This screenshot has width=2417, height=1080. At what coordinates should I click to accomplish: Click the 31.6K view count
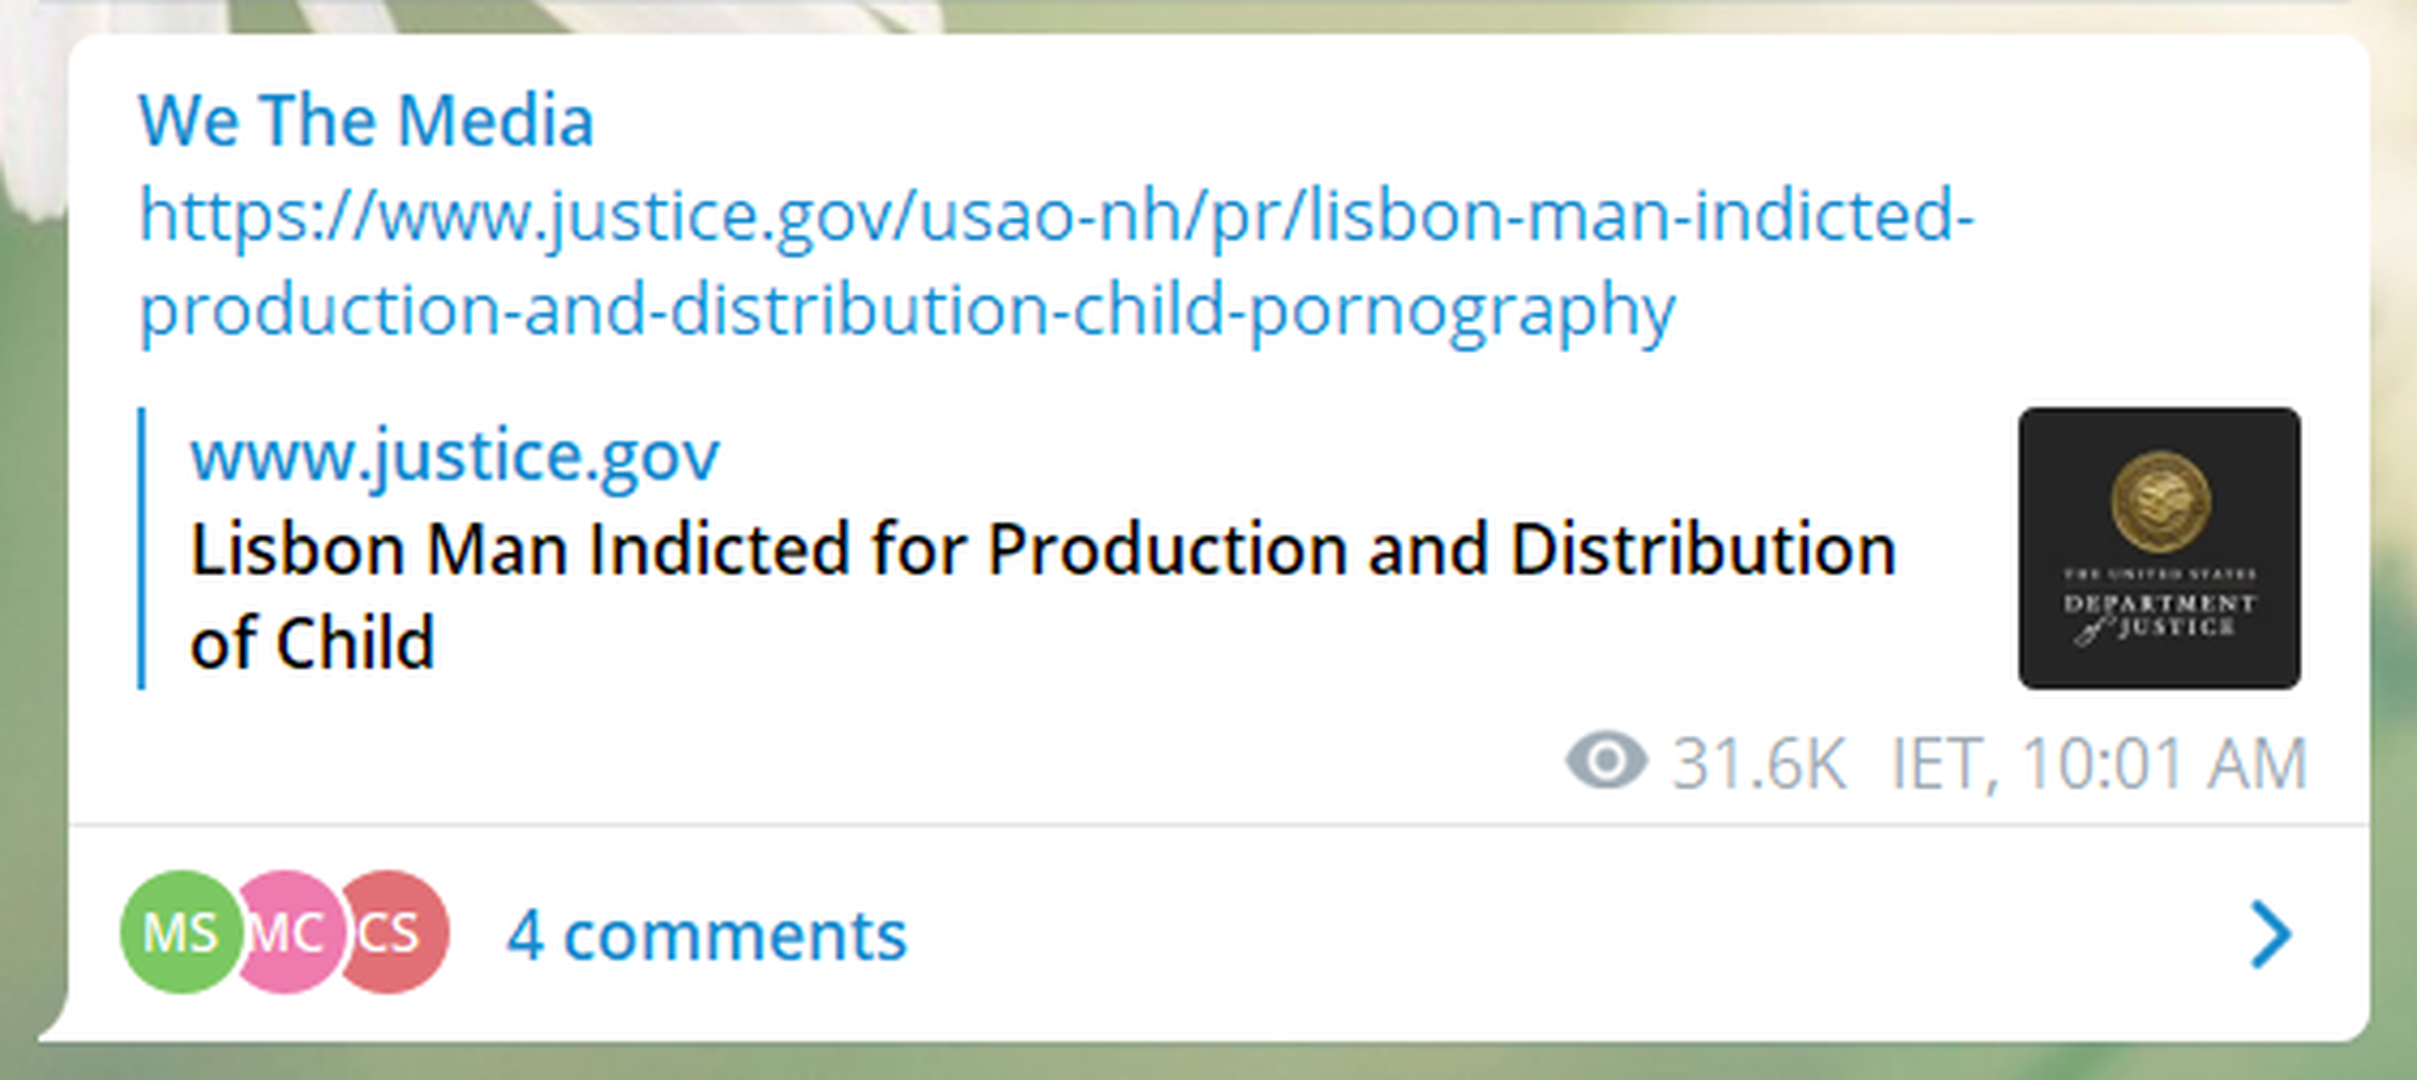[1759, 764]
